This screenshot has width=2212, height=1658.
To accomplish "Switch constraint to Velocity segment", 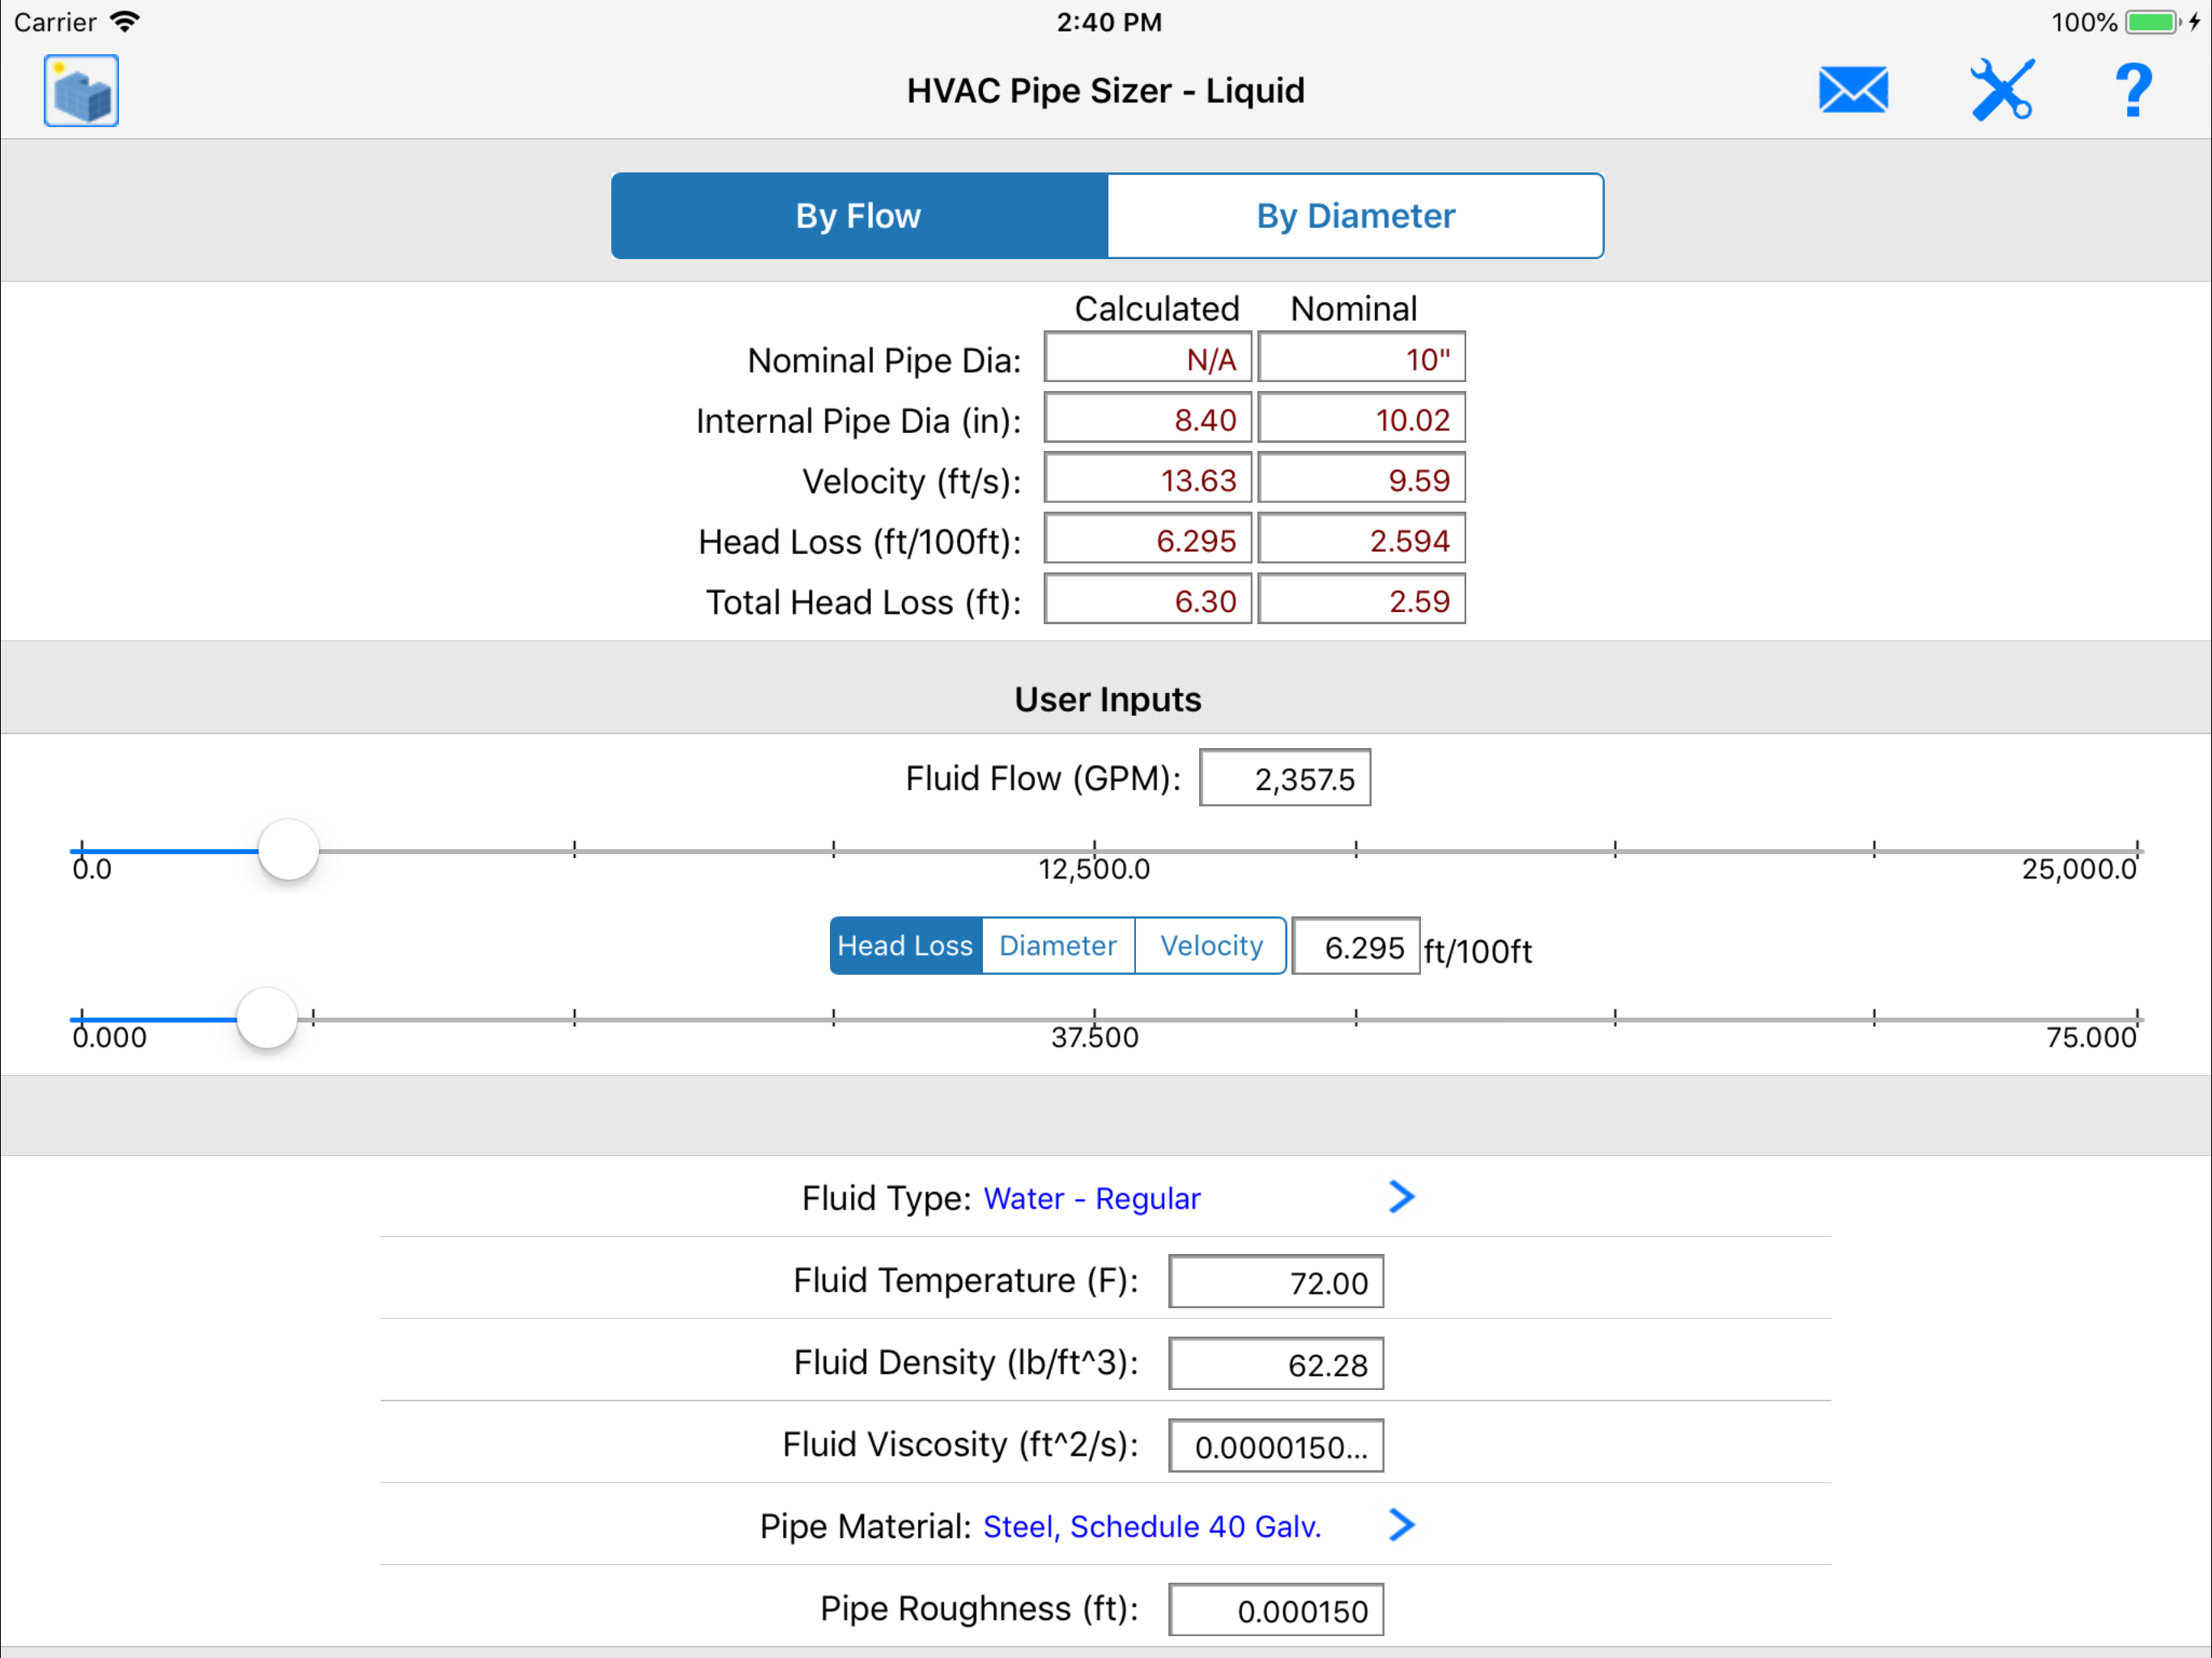I will [1211, 946].
